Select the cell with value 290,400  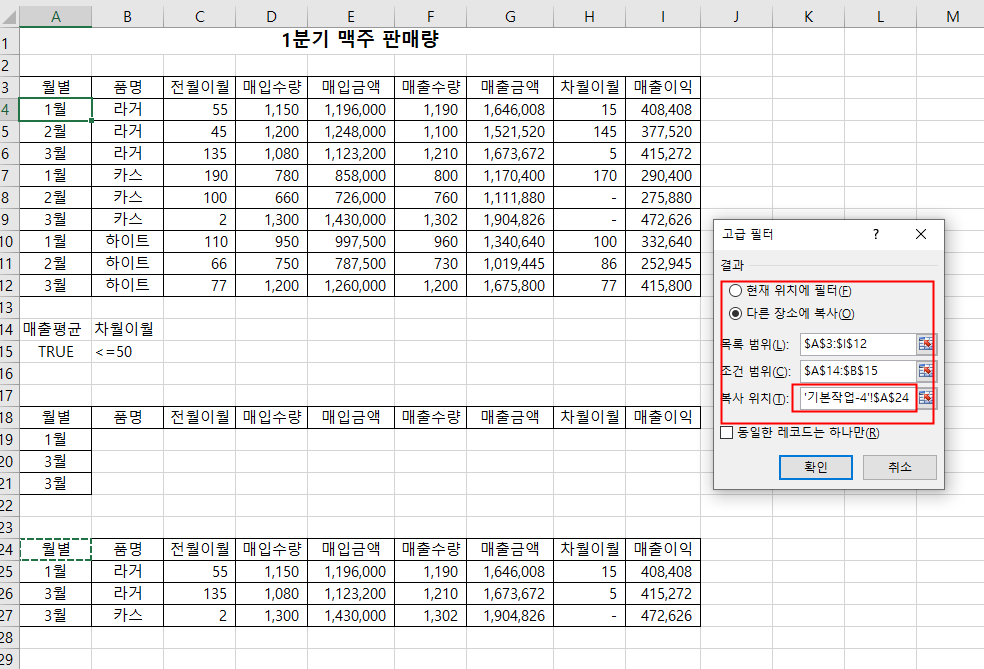663,176
